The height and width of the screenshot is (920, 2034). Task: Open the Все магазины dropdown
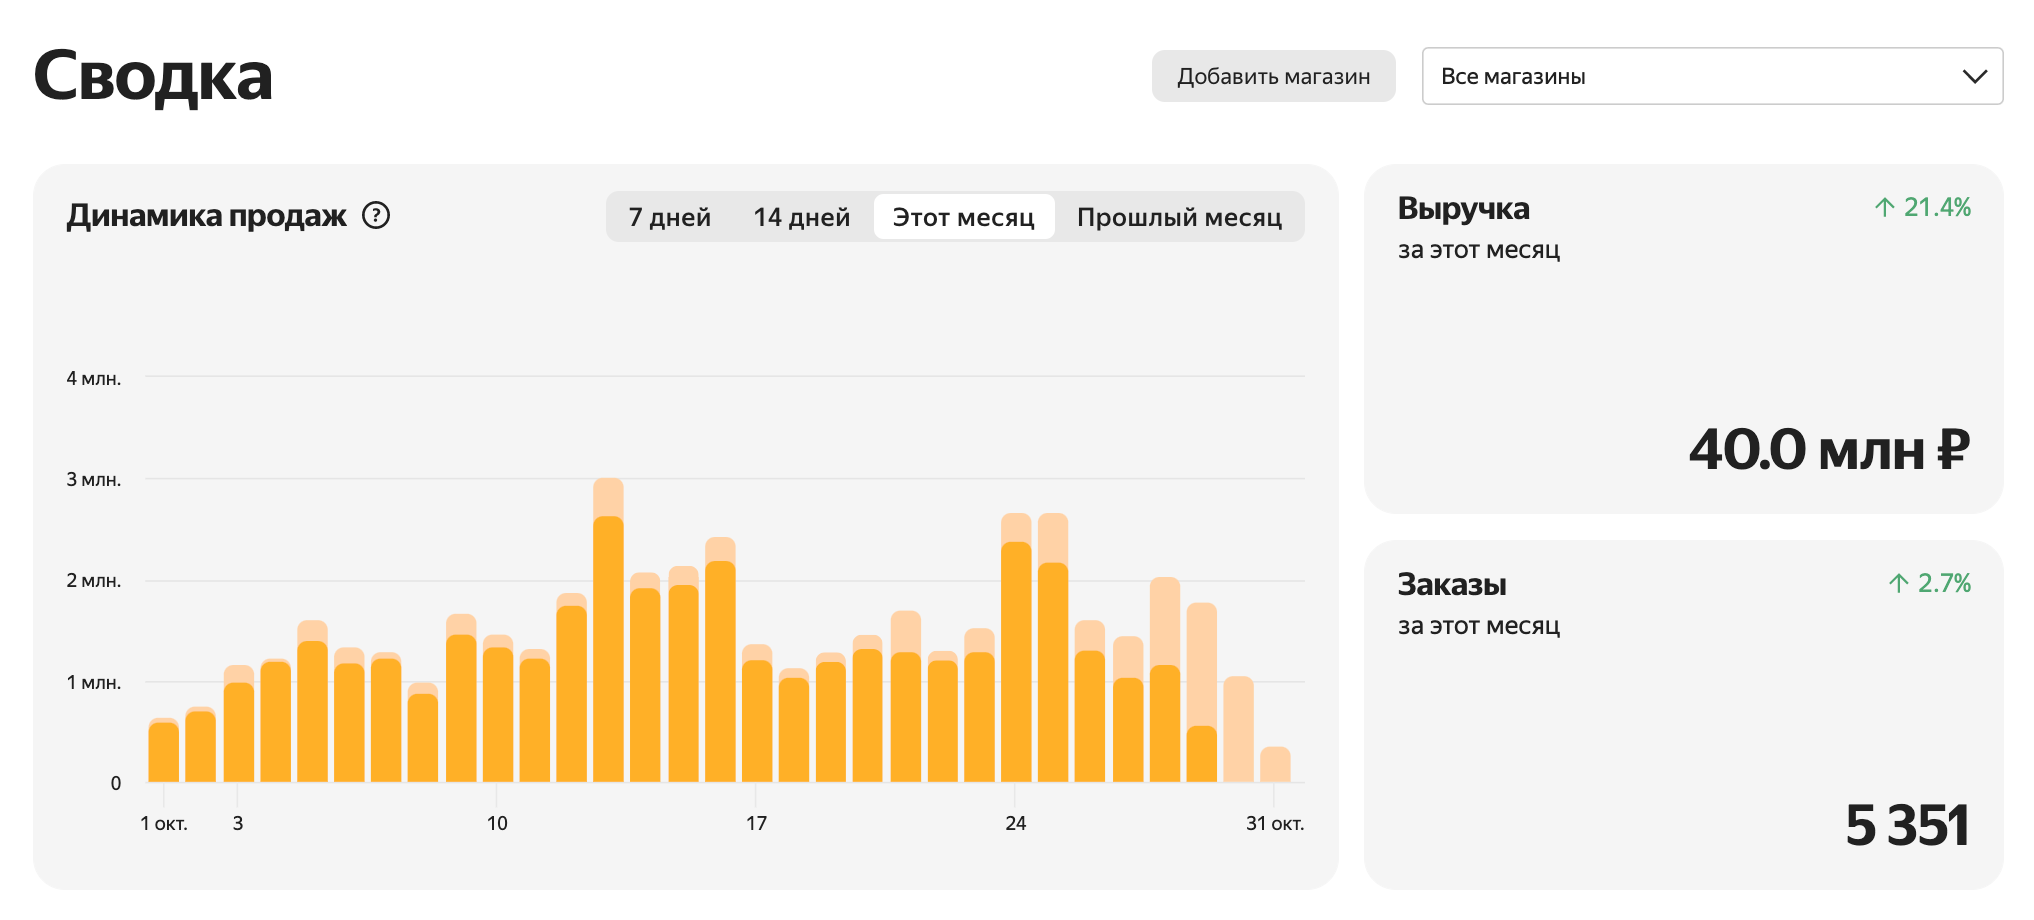point(1711,77)
